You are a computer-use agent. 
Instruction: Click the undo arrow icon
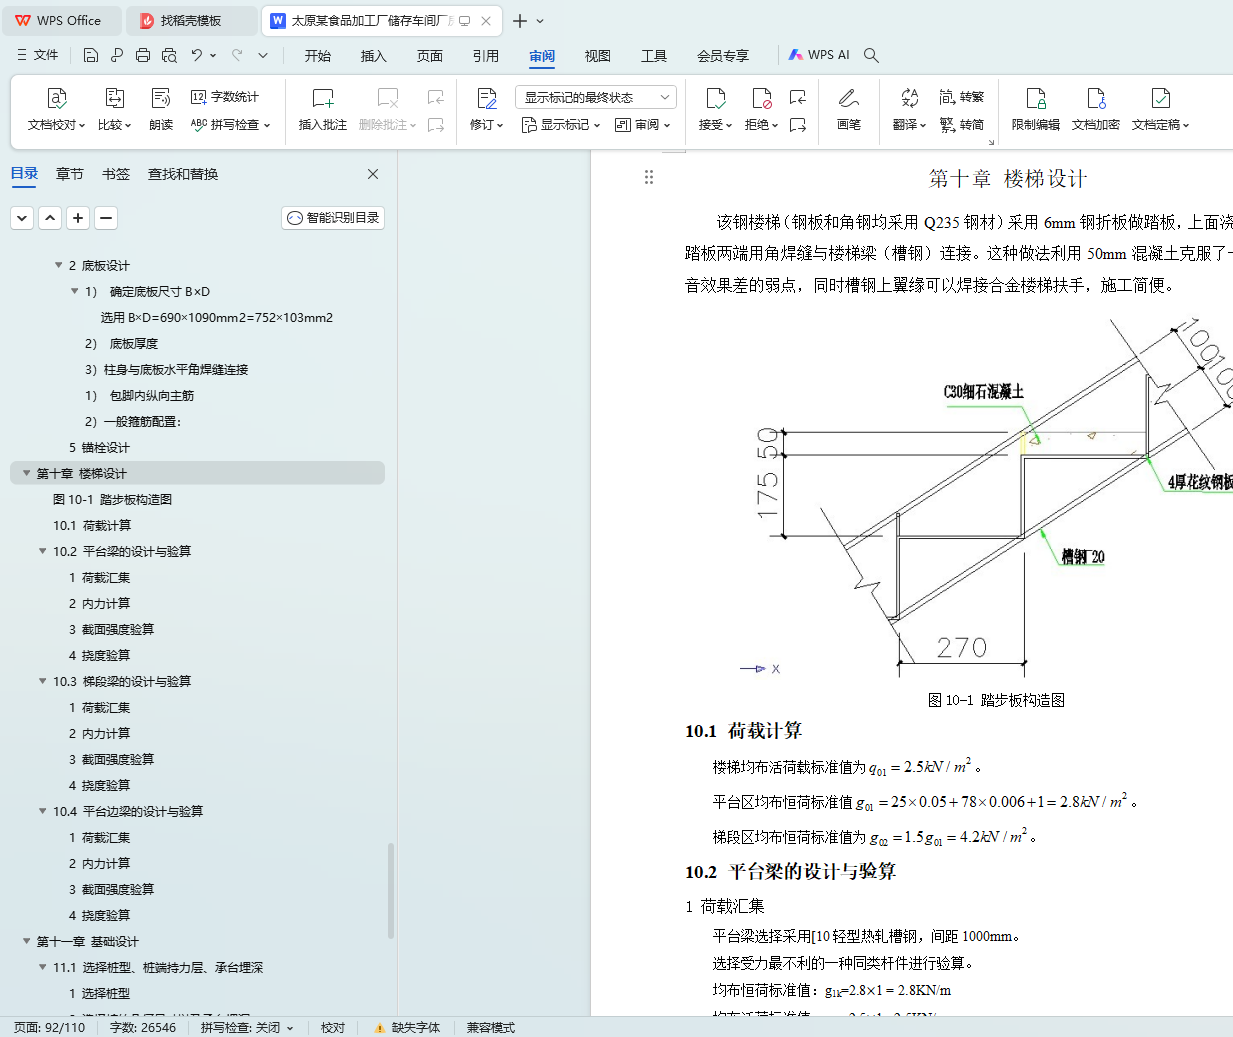[x=197, y=55]
